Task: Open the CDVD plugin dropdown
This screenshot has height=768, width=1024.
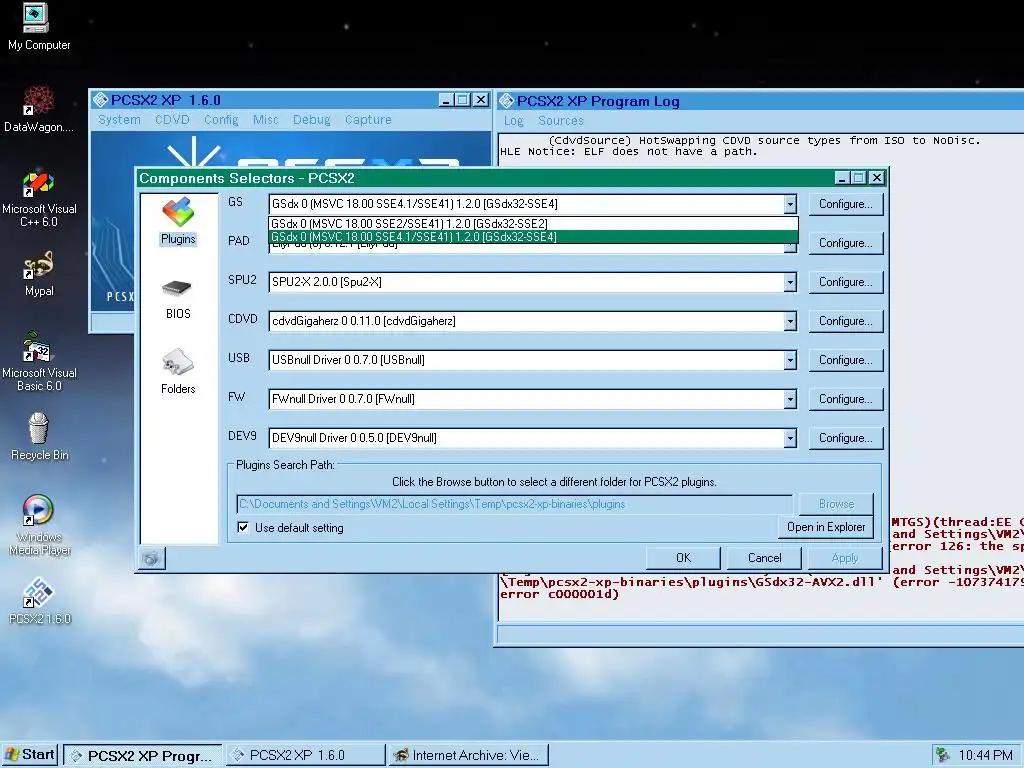Action: (790, 321)
